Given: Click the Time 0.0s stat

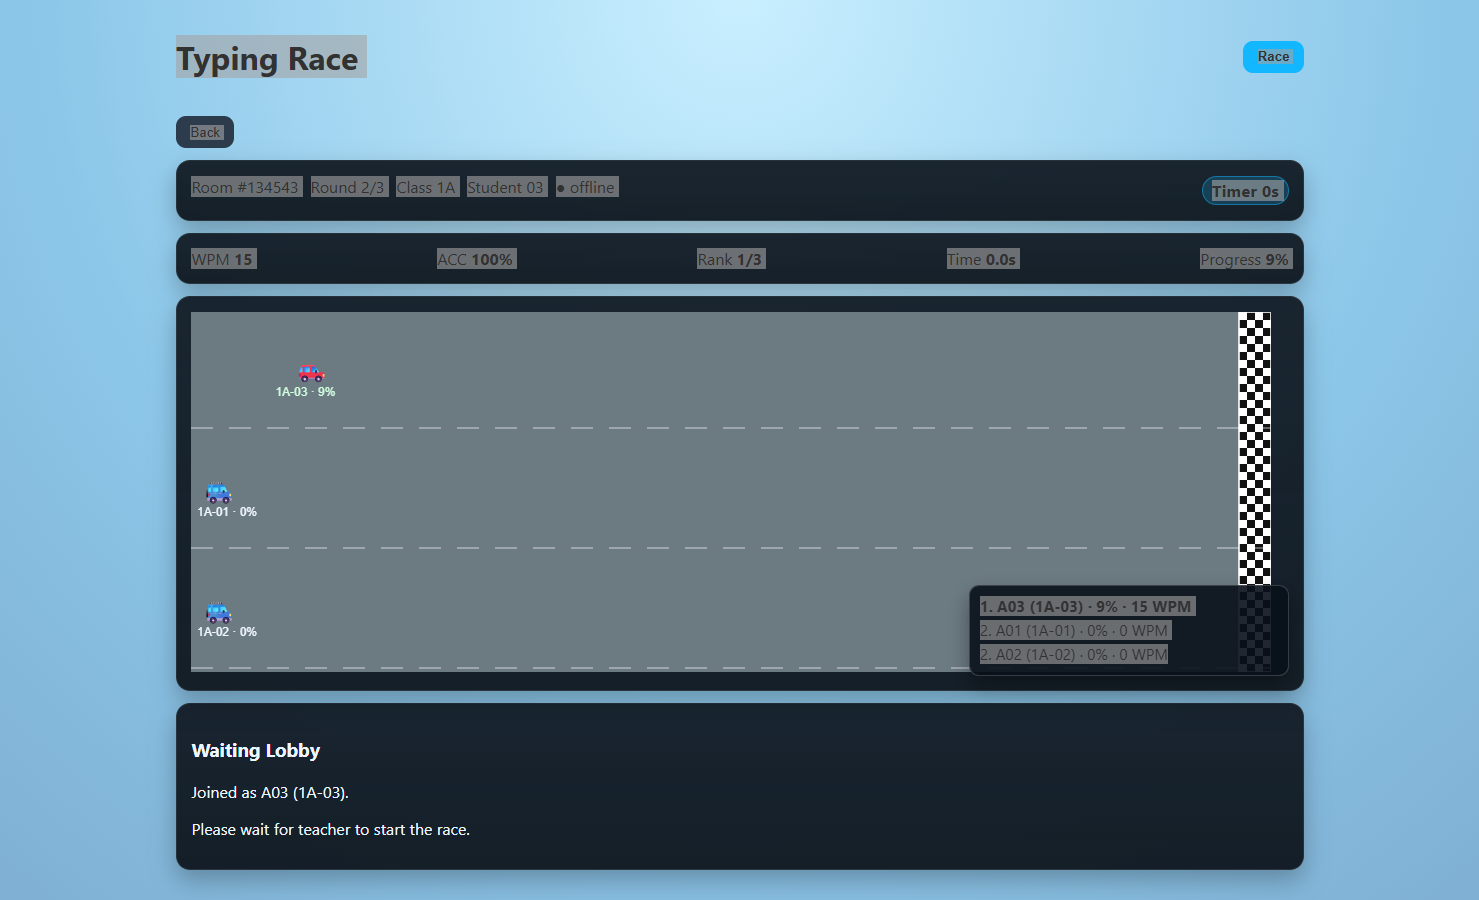Looking at the screenshot, I should tap(982, 259).
